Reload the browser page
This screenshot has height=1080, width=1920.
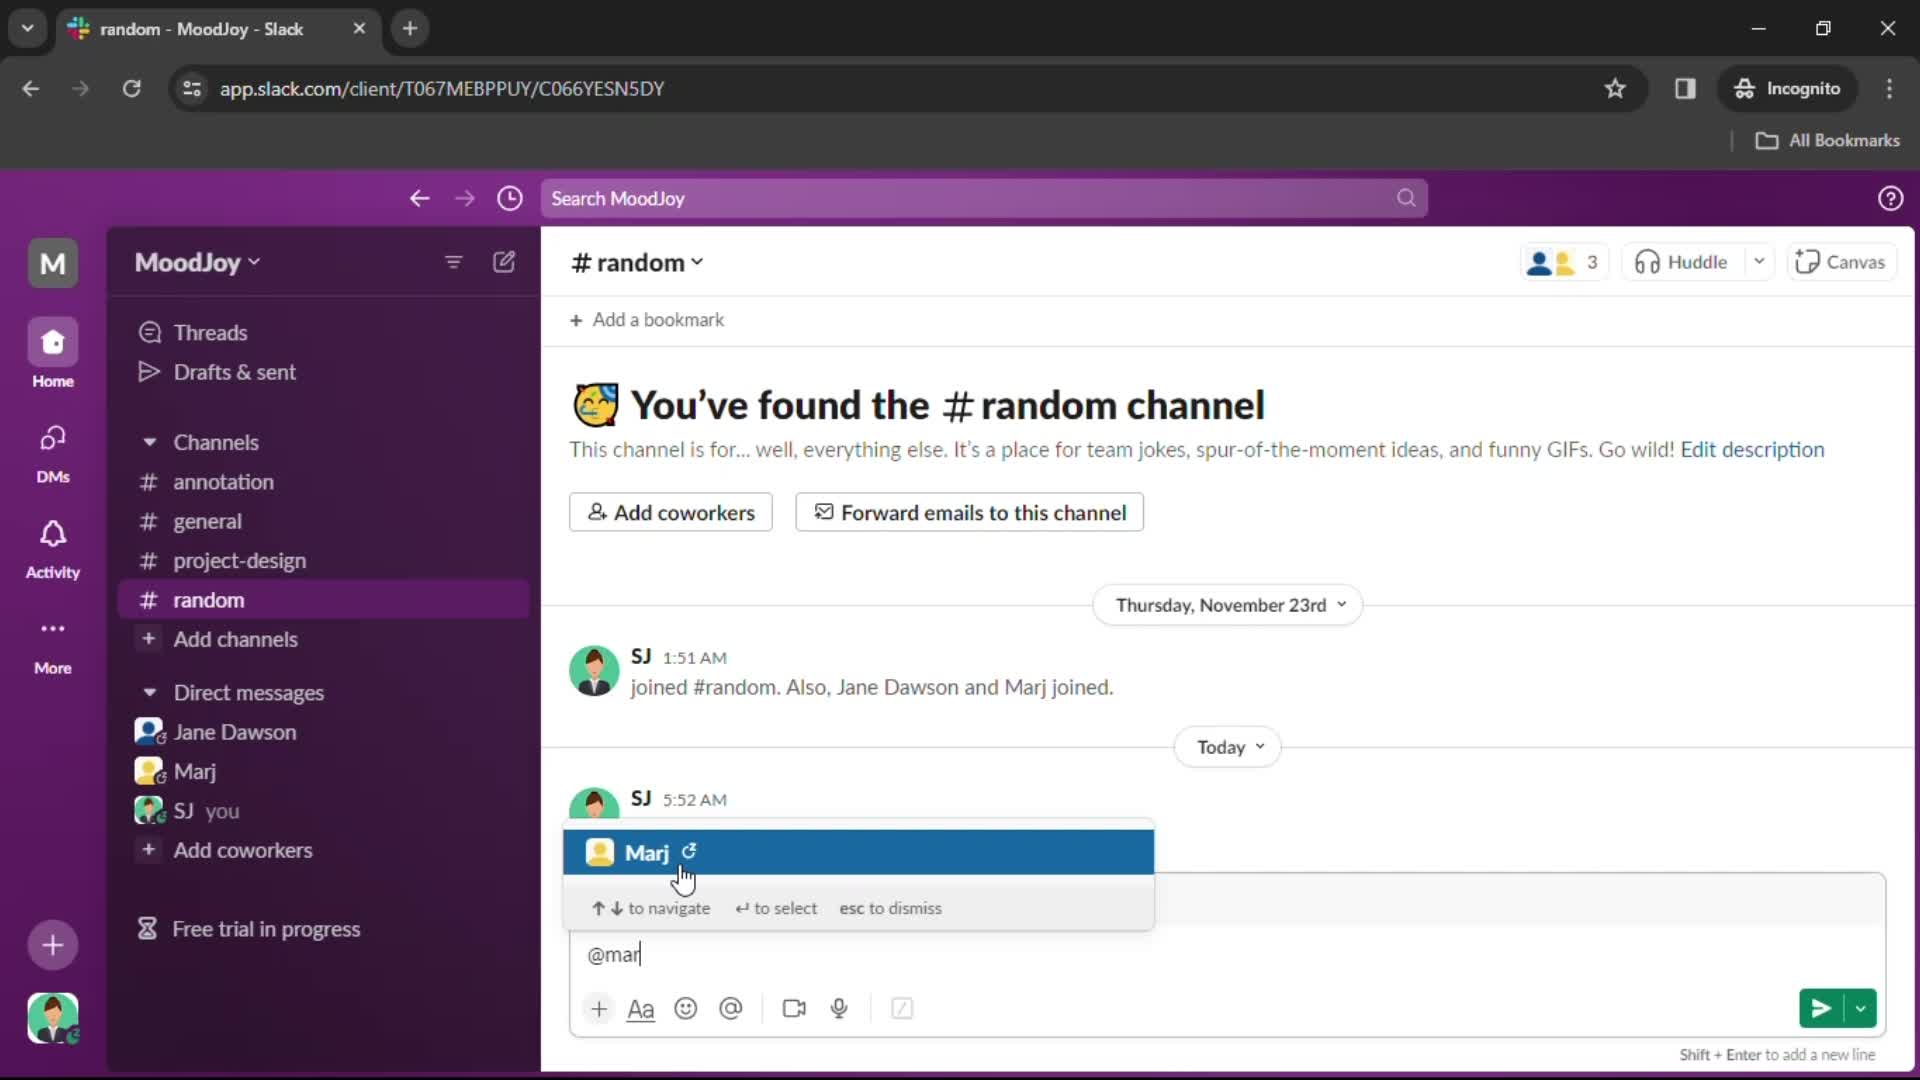131,89
